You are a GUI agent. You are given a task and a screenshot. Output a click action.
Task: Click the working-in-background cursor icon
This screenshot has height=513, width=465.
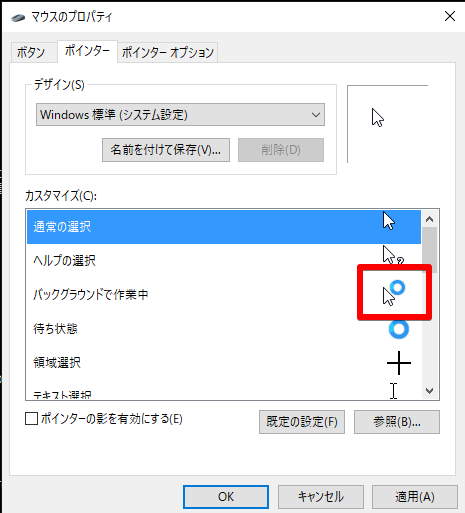(x=394, y=293)
